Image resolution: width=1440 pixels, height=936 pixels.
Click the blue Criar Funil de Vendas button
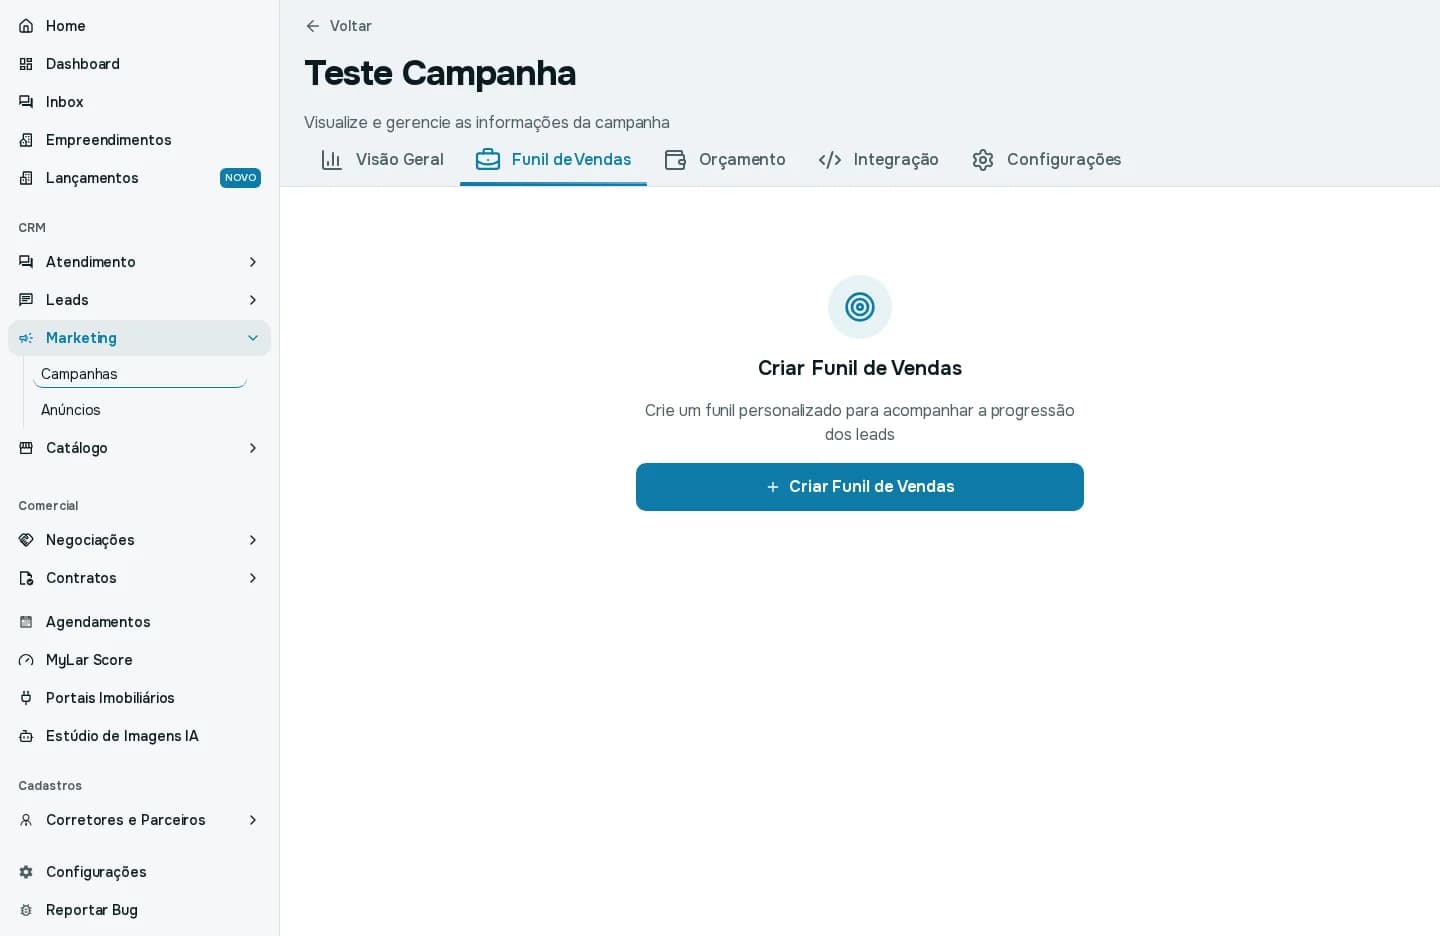coord(860,487)
